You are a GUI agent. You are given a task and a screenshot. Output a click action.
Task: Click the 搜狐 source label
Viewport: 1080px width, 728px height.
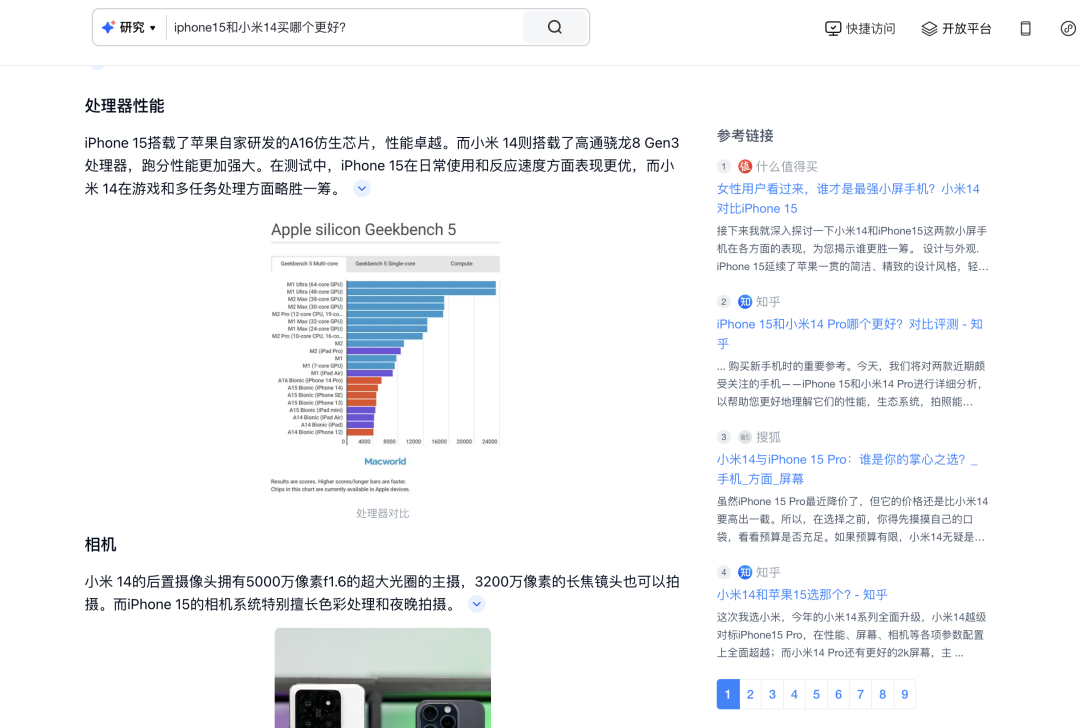click(768, 437)
